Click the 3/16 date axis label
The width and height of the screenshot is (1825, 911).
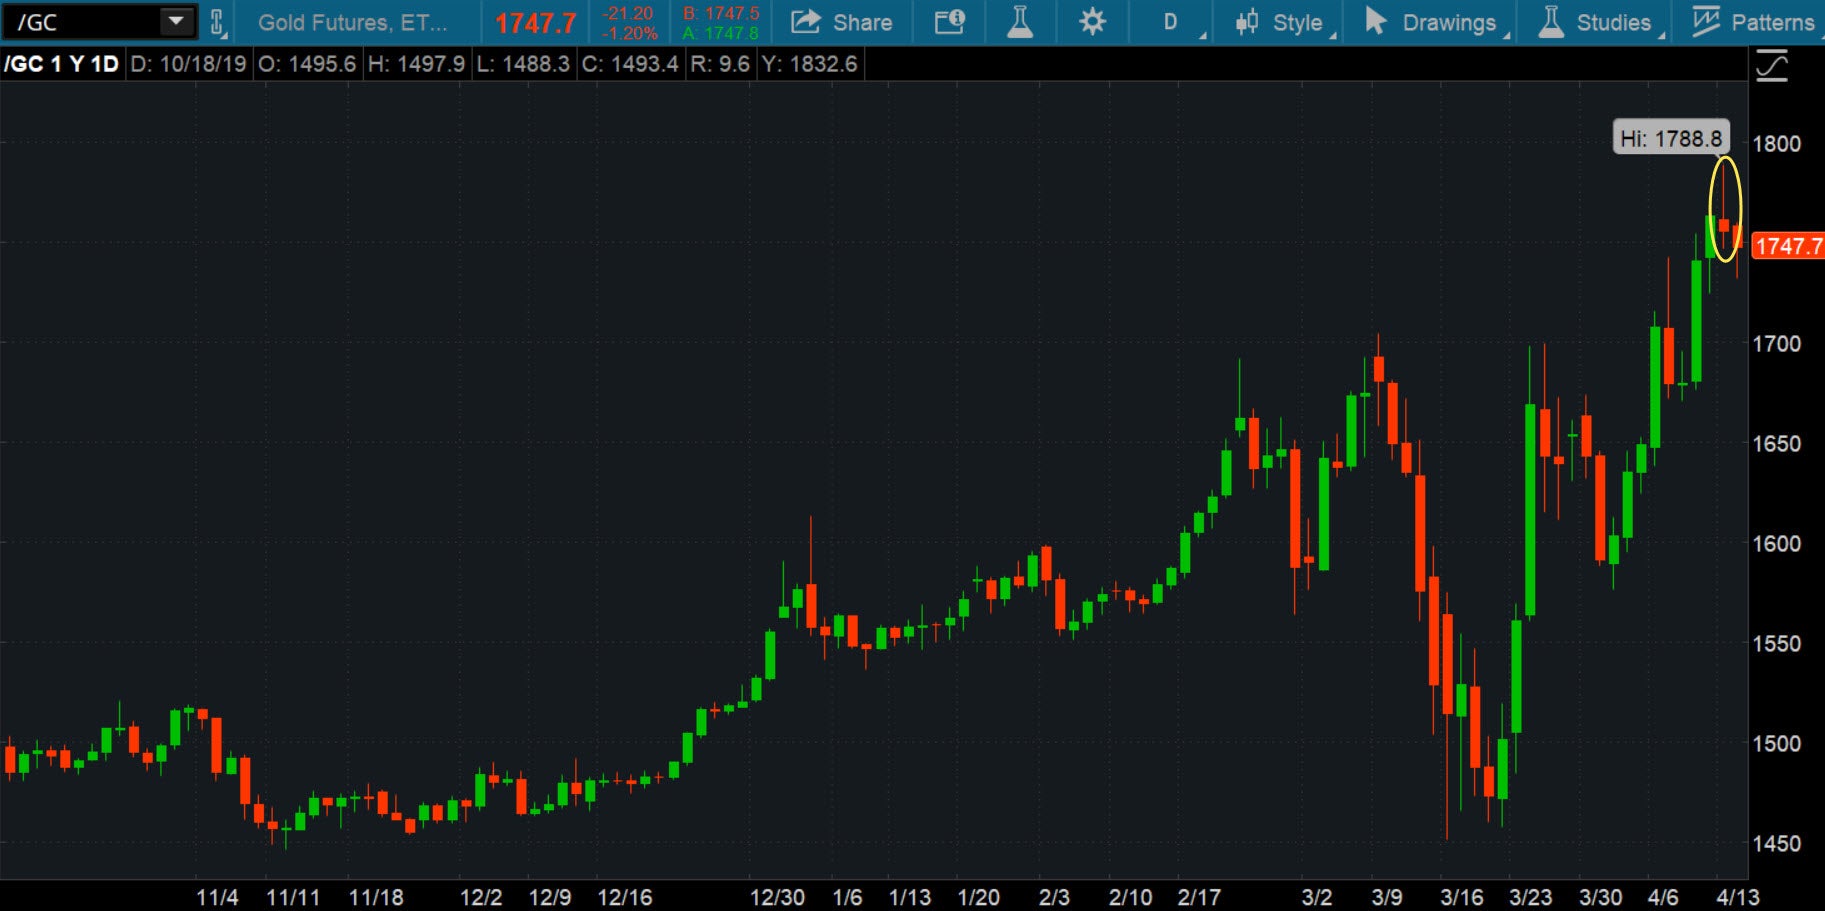click(x=1461, y=897)
